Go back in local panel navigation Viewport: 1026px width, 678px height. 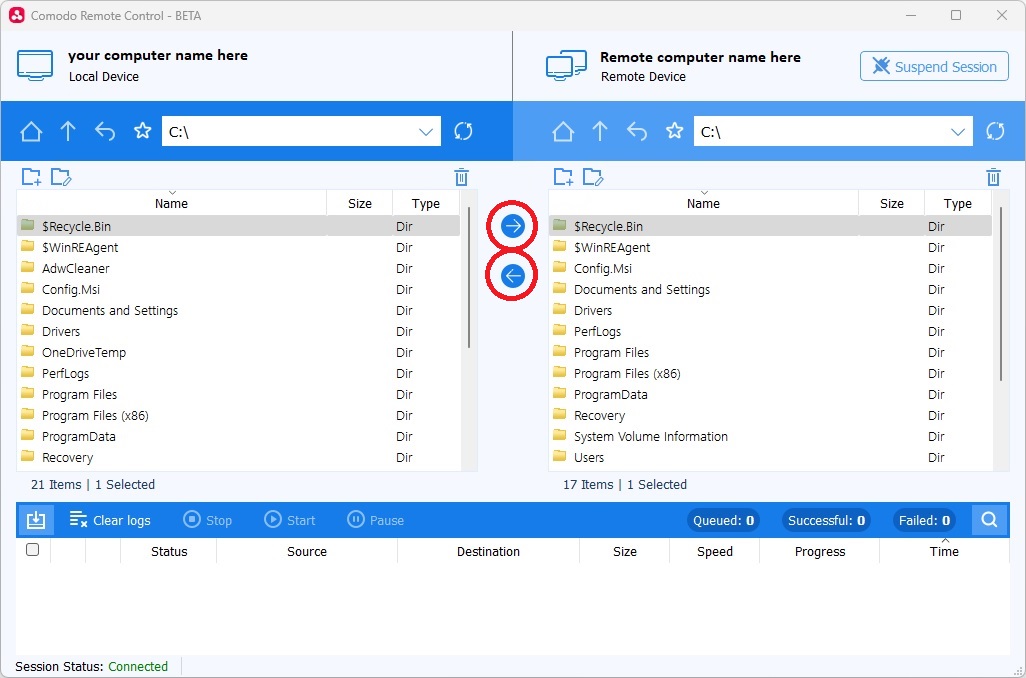click(105, 132)
